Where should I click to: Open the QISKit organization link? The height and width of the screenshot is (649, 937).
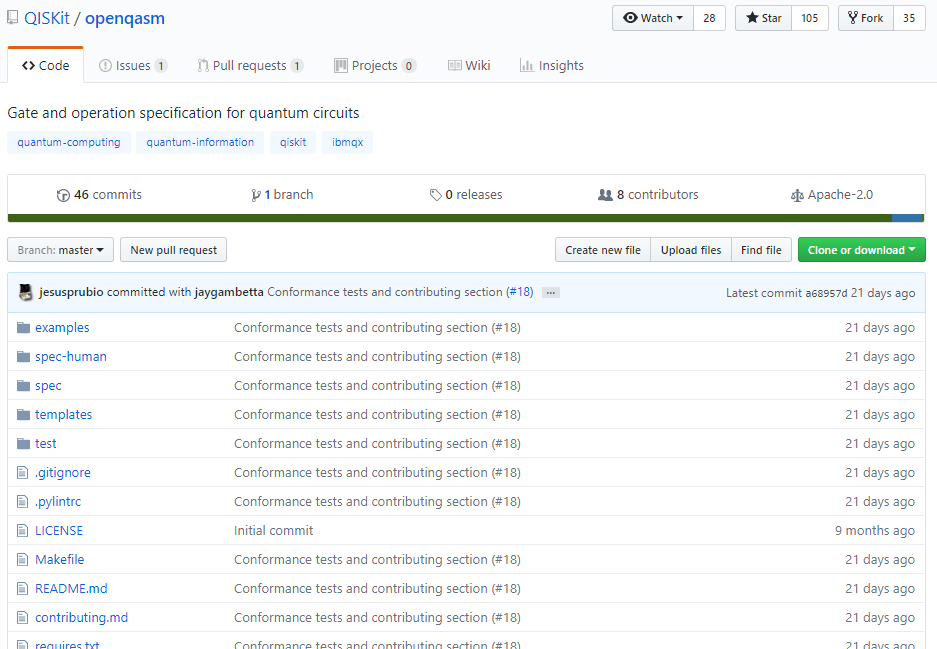pos(47,19)
